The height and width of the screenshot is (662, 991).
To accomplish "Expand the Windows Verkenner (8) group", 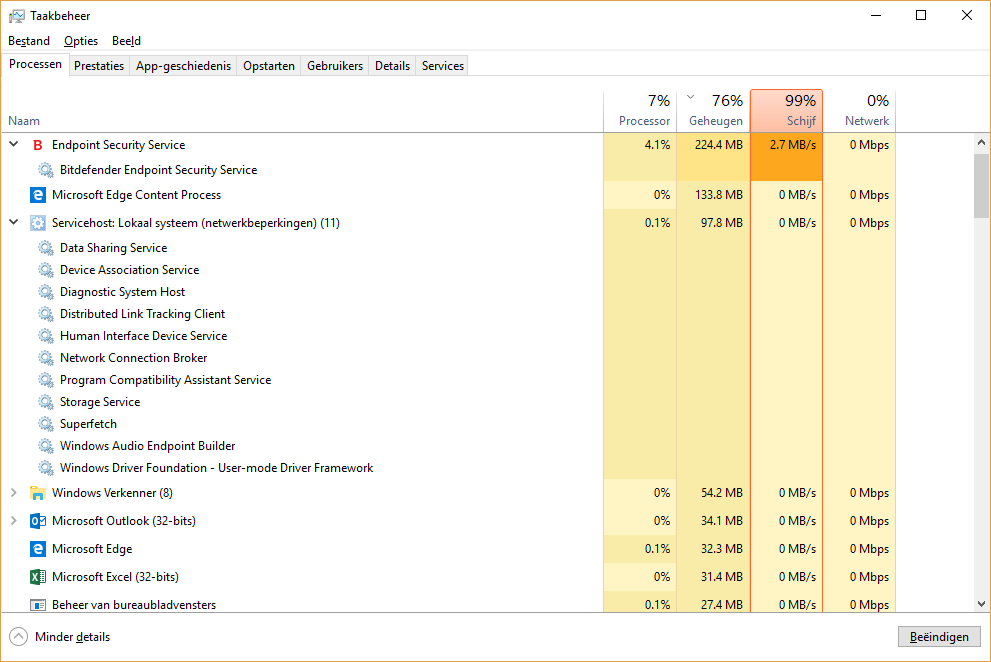I will (x=14, y=493).
